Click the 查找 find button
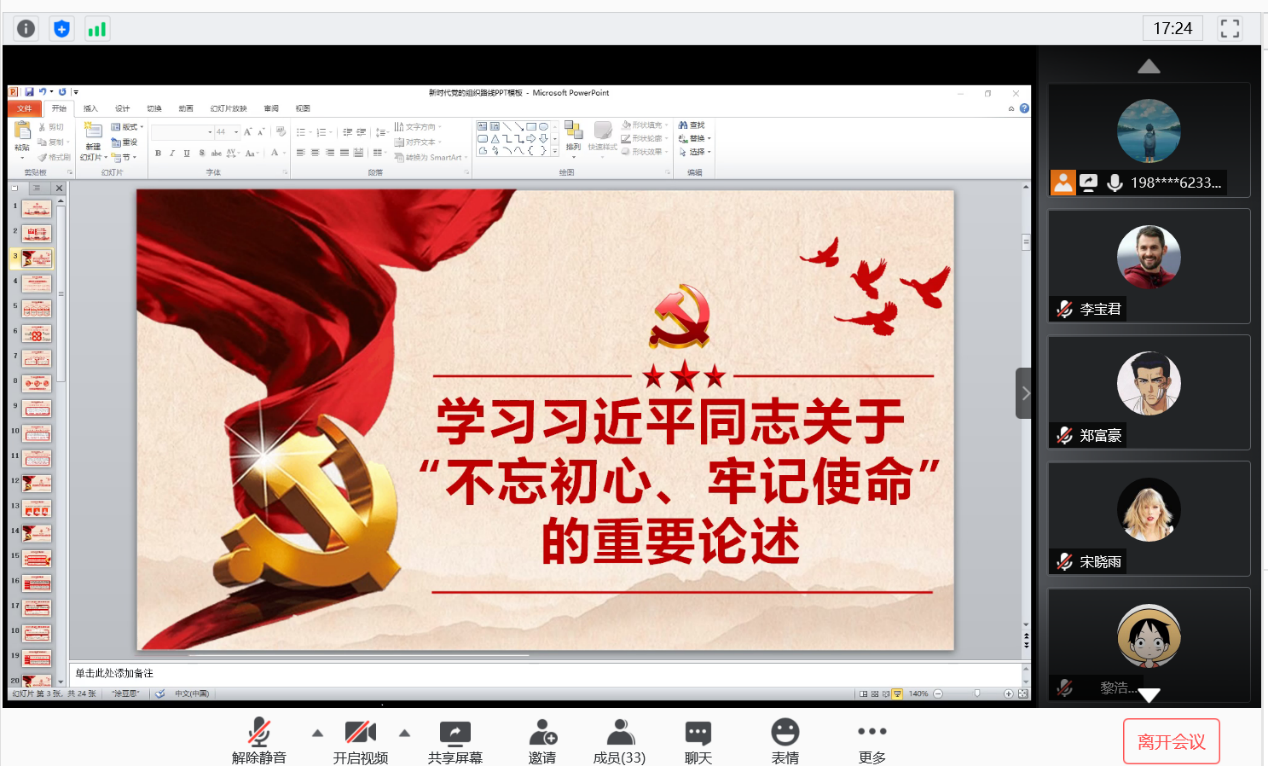This screenshot has height=766, width=1268. coord(692,125)
